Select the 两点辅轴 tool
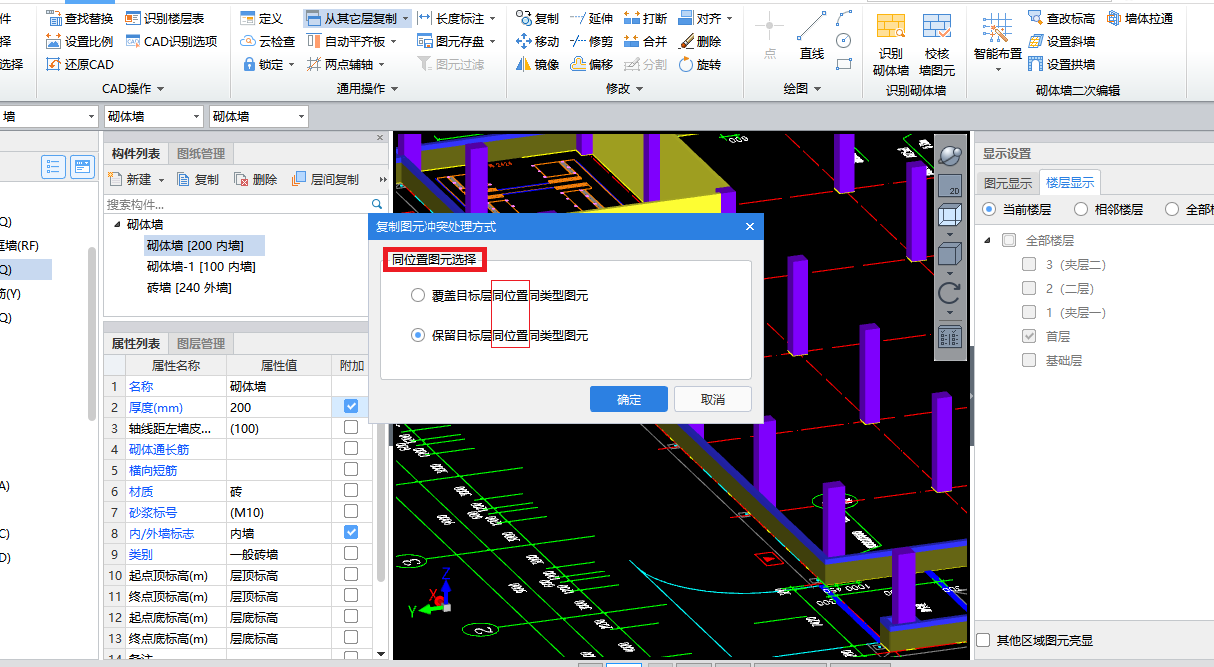Image resolution: width=1214 pixels, height=667 pixels. 338,64
